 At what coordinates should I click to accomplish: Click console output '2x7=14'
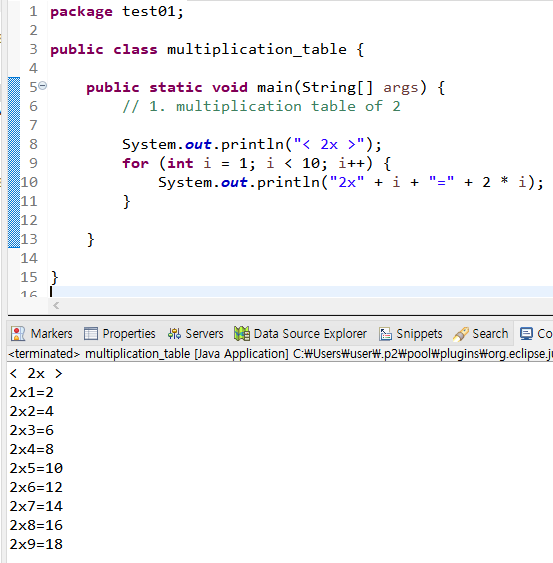click(36, 506)
